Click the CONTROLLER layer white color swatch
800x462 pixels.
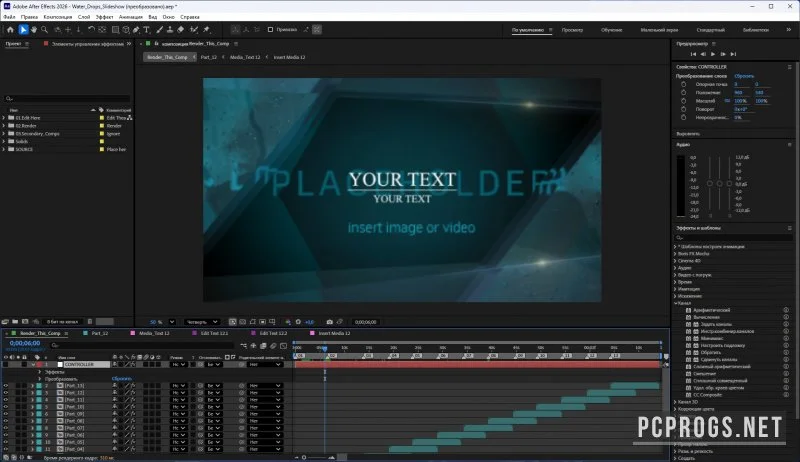[x=60, y=365]
